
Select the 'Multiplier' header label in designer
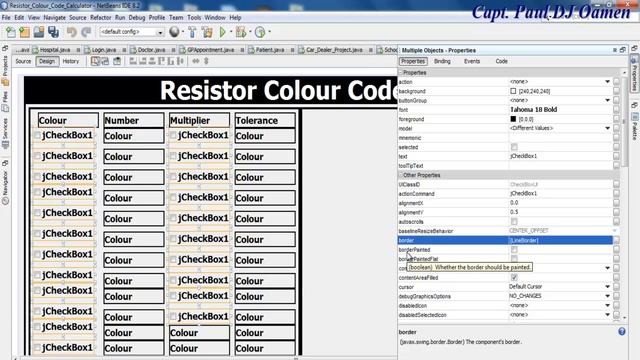click(x=199, y=120)
